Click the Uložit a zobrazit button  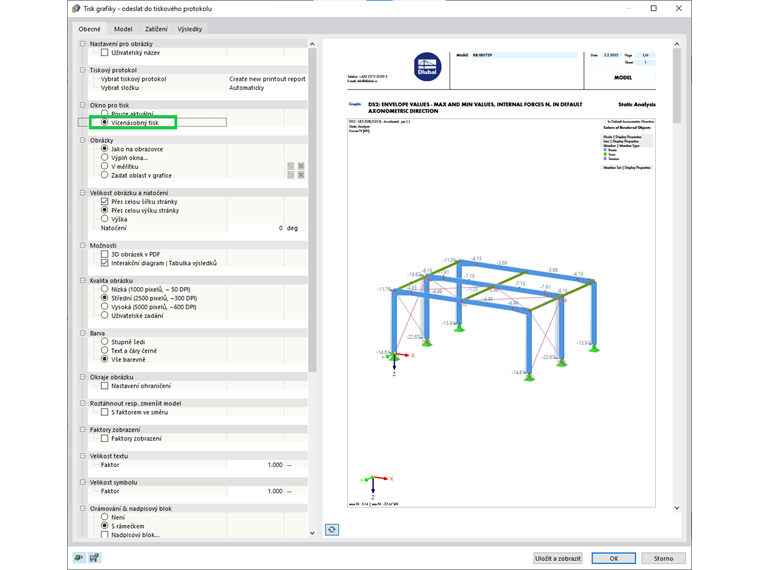point(557,558)
